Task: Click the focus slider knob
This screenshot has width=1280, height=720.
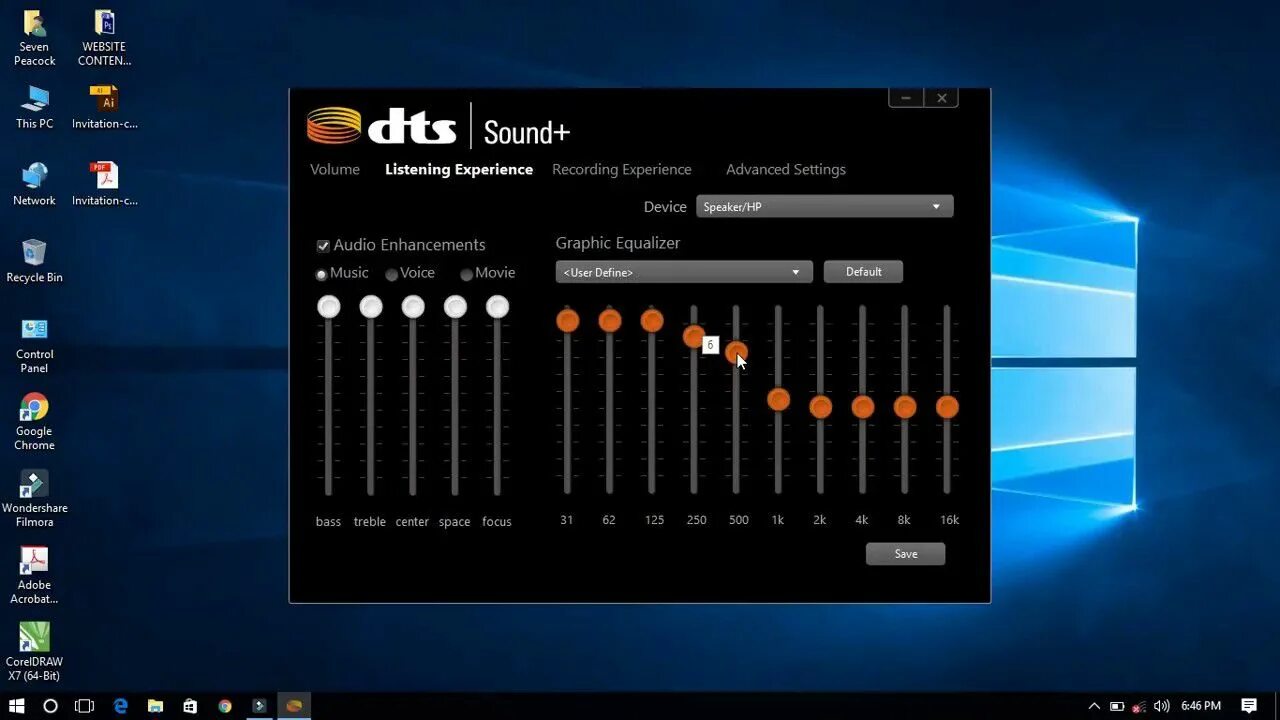Action: (x=497, y=307)
